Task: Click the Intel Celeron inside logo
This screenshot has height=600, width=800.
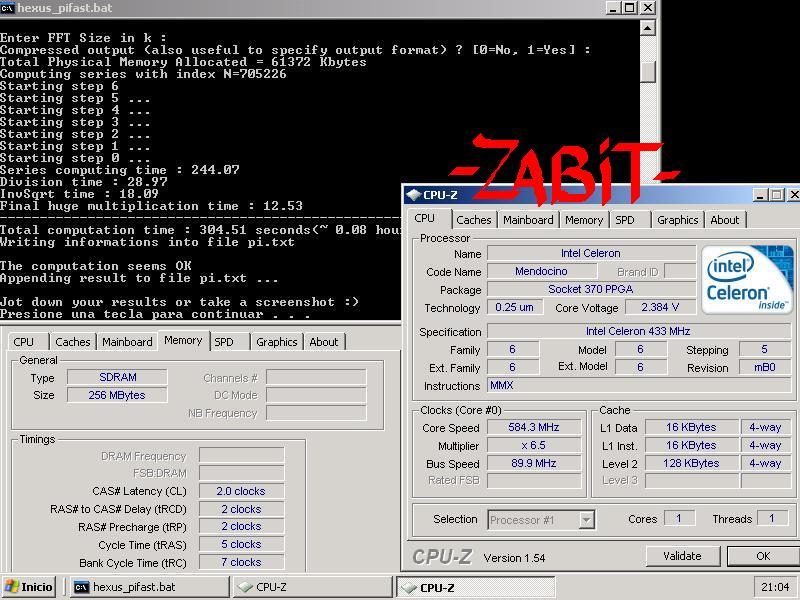Action: pos(747,279)
